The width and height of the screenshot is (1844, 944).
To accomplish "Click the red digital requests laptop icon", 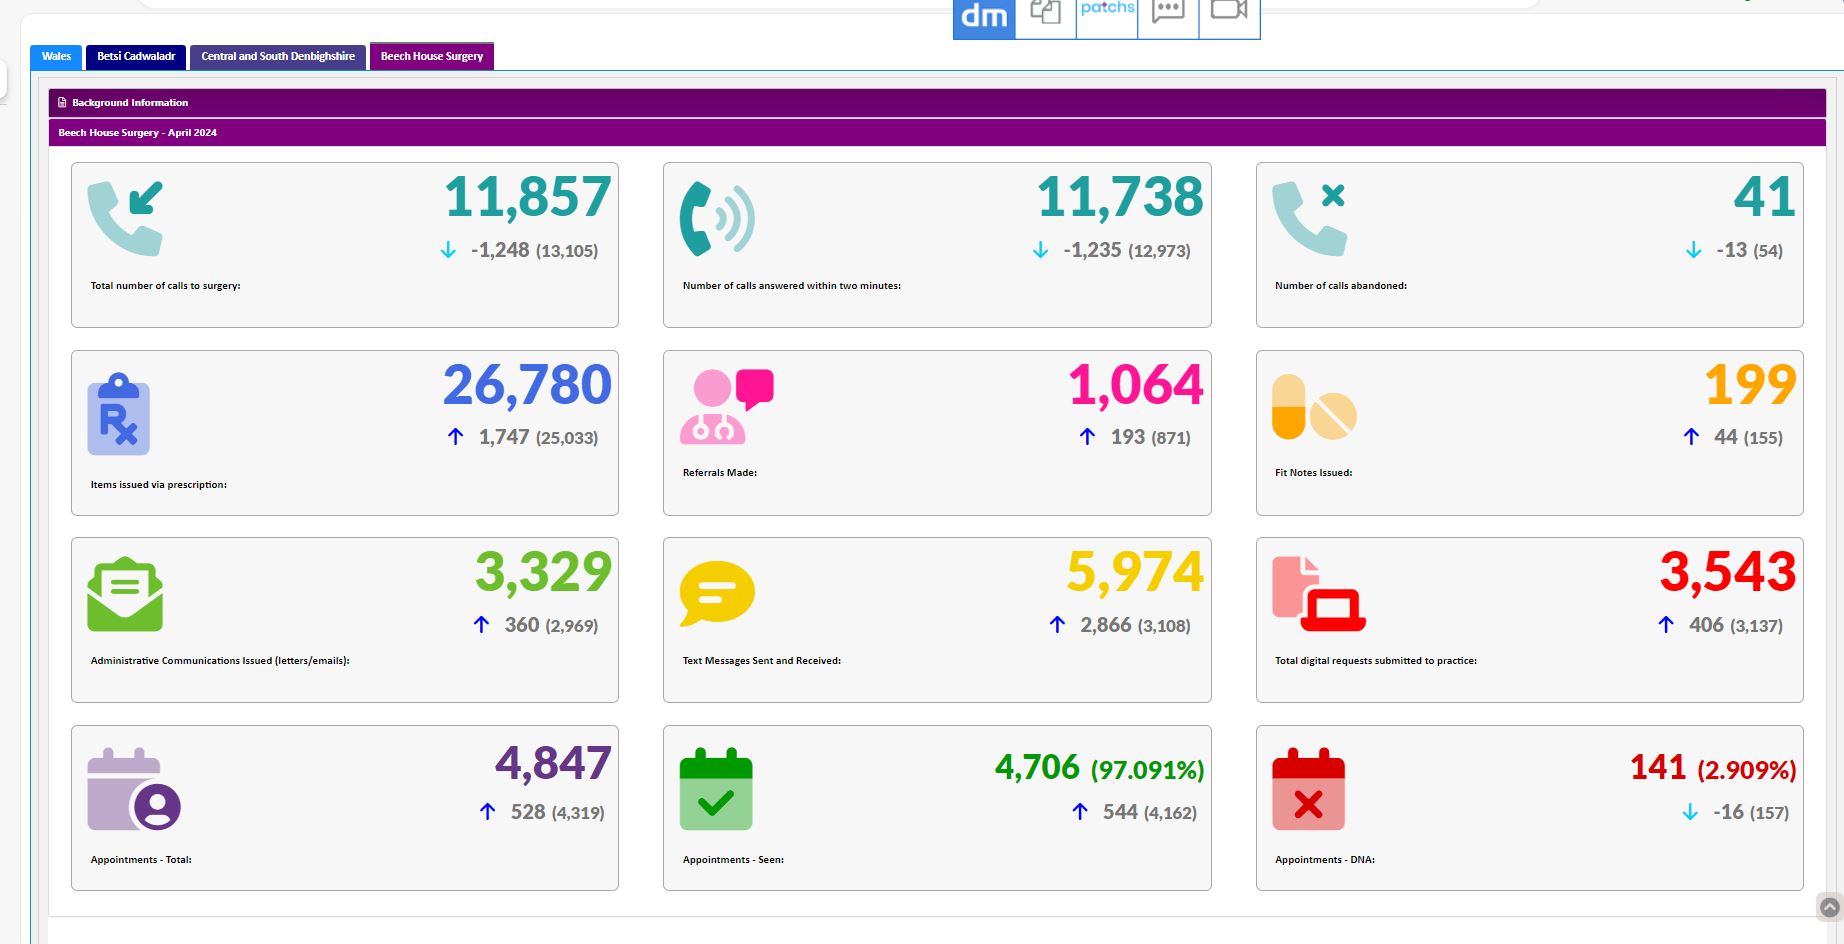I will coord(1318,594).
